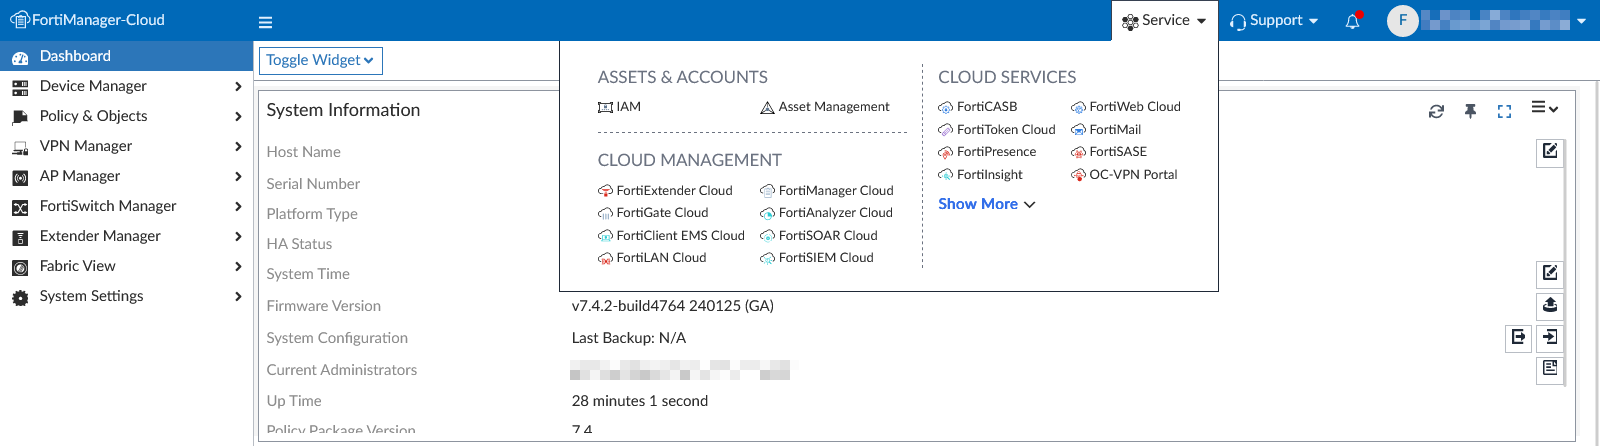Open the FortiGate Cloud link
Viewport: 1600px width, 446px height.
coord(661,213)
